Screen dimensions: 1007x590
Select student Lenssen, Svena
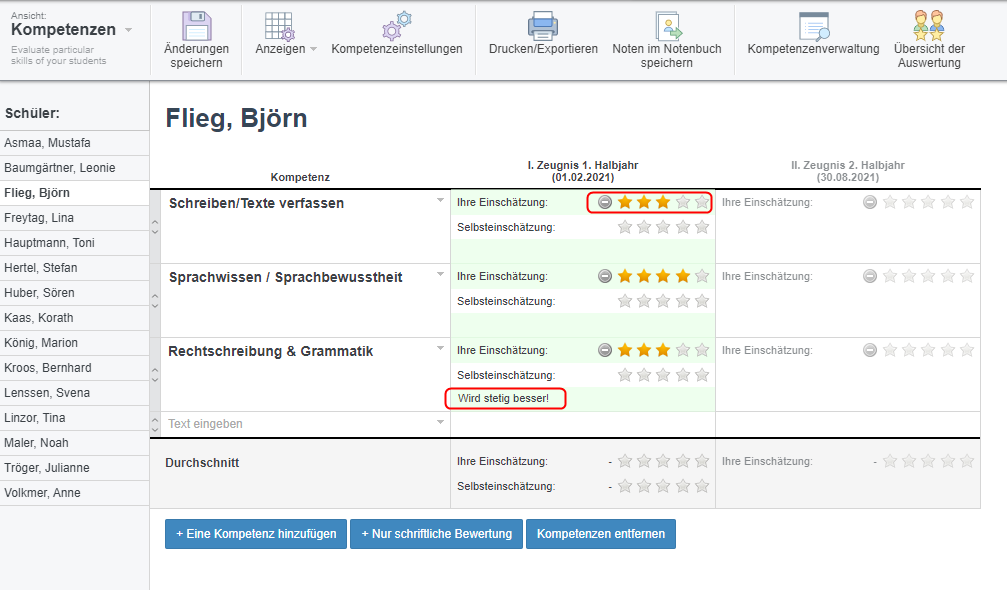click(x=74, y=393)
